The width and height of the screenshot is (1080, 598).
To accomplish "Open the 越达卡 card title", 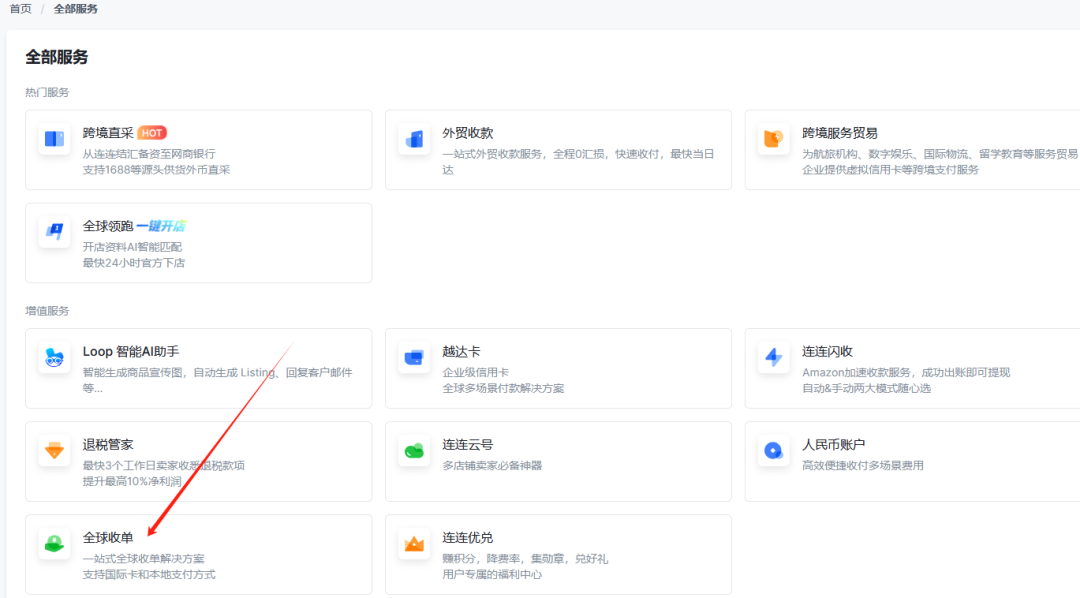I will 461,352.
